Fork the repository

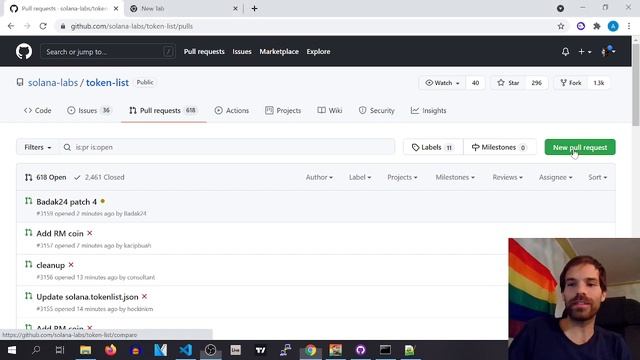[571, 83]
